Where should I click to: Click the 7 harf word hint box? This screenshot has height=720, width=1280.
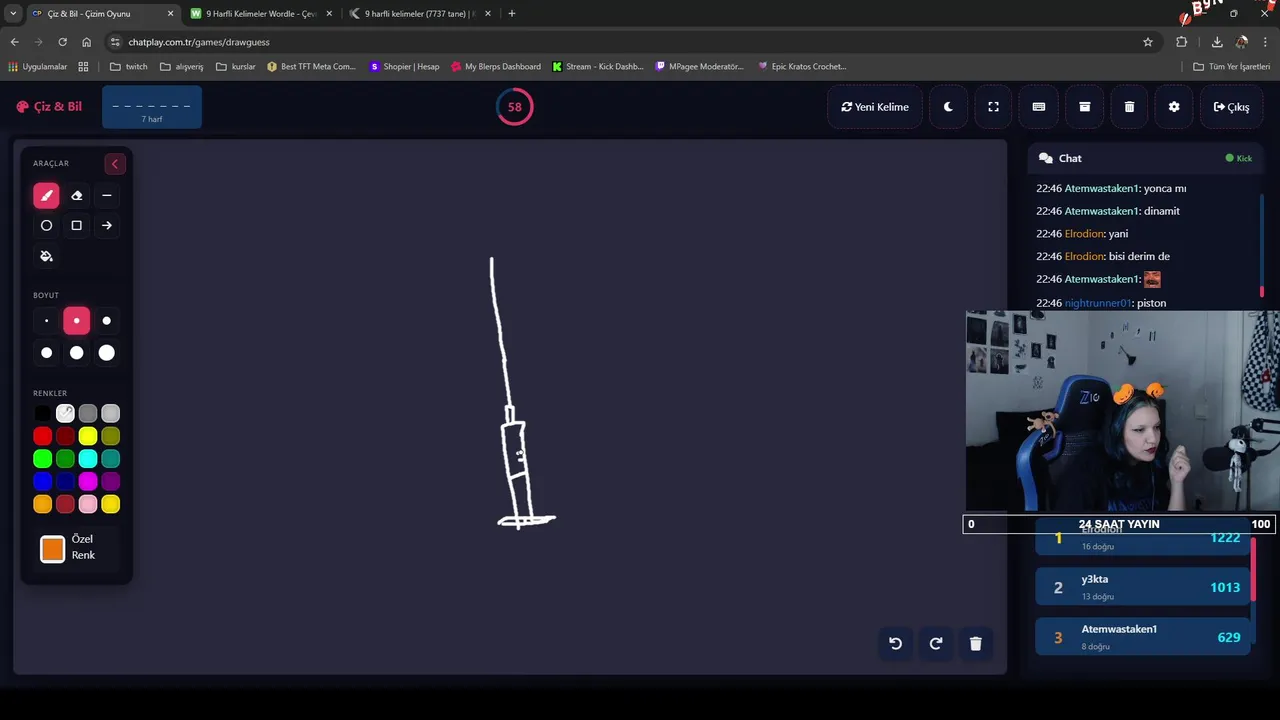[152, 107]
